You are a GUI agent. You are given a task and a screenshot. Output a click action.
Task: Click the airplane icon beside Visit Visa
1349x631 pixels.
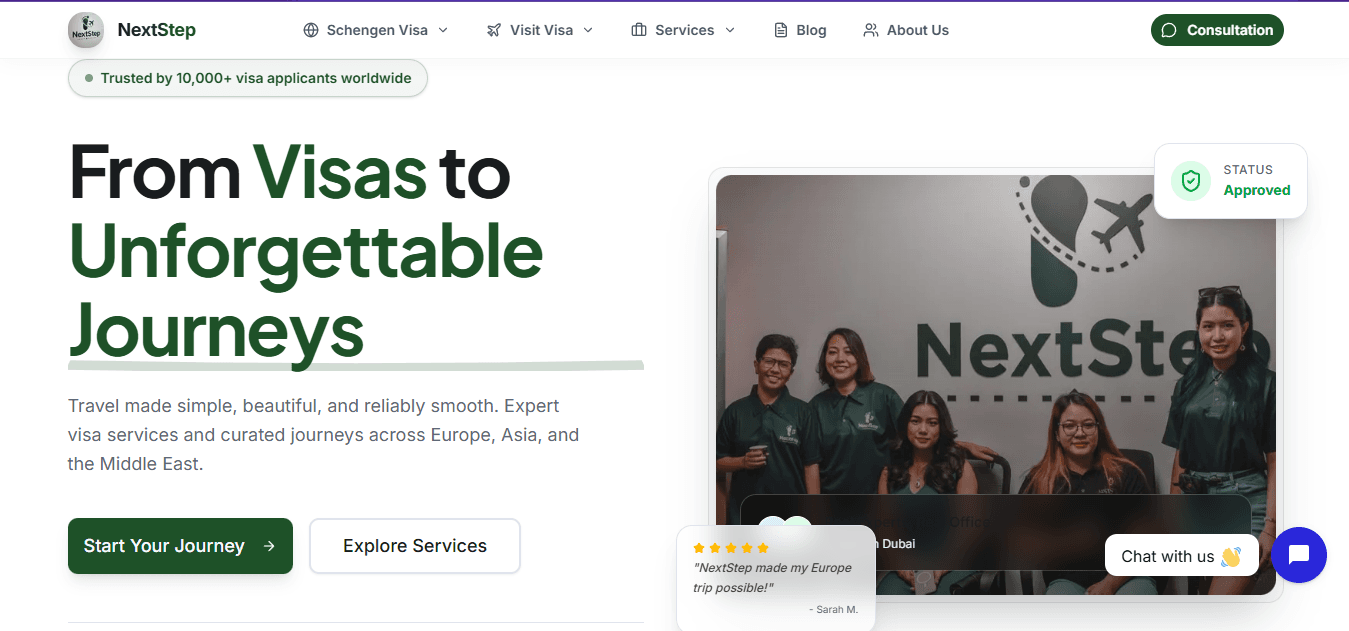pos(494,30)
